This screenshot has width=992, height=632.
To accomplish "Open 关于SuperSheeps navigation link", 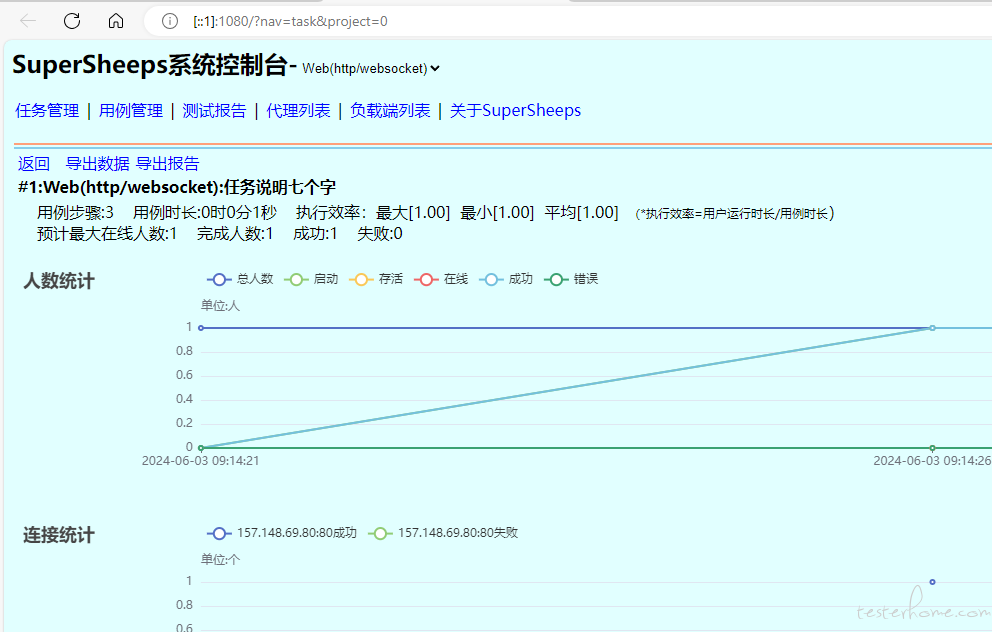I will [x=516, y=111].
